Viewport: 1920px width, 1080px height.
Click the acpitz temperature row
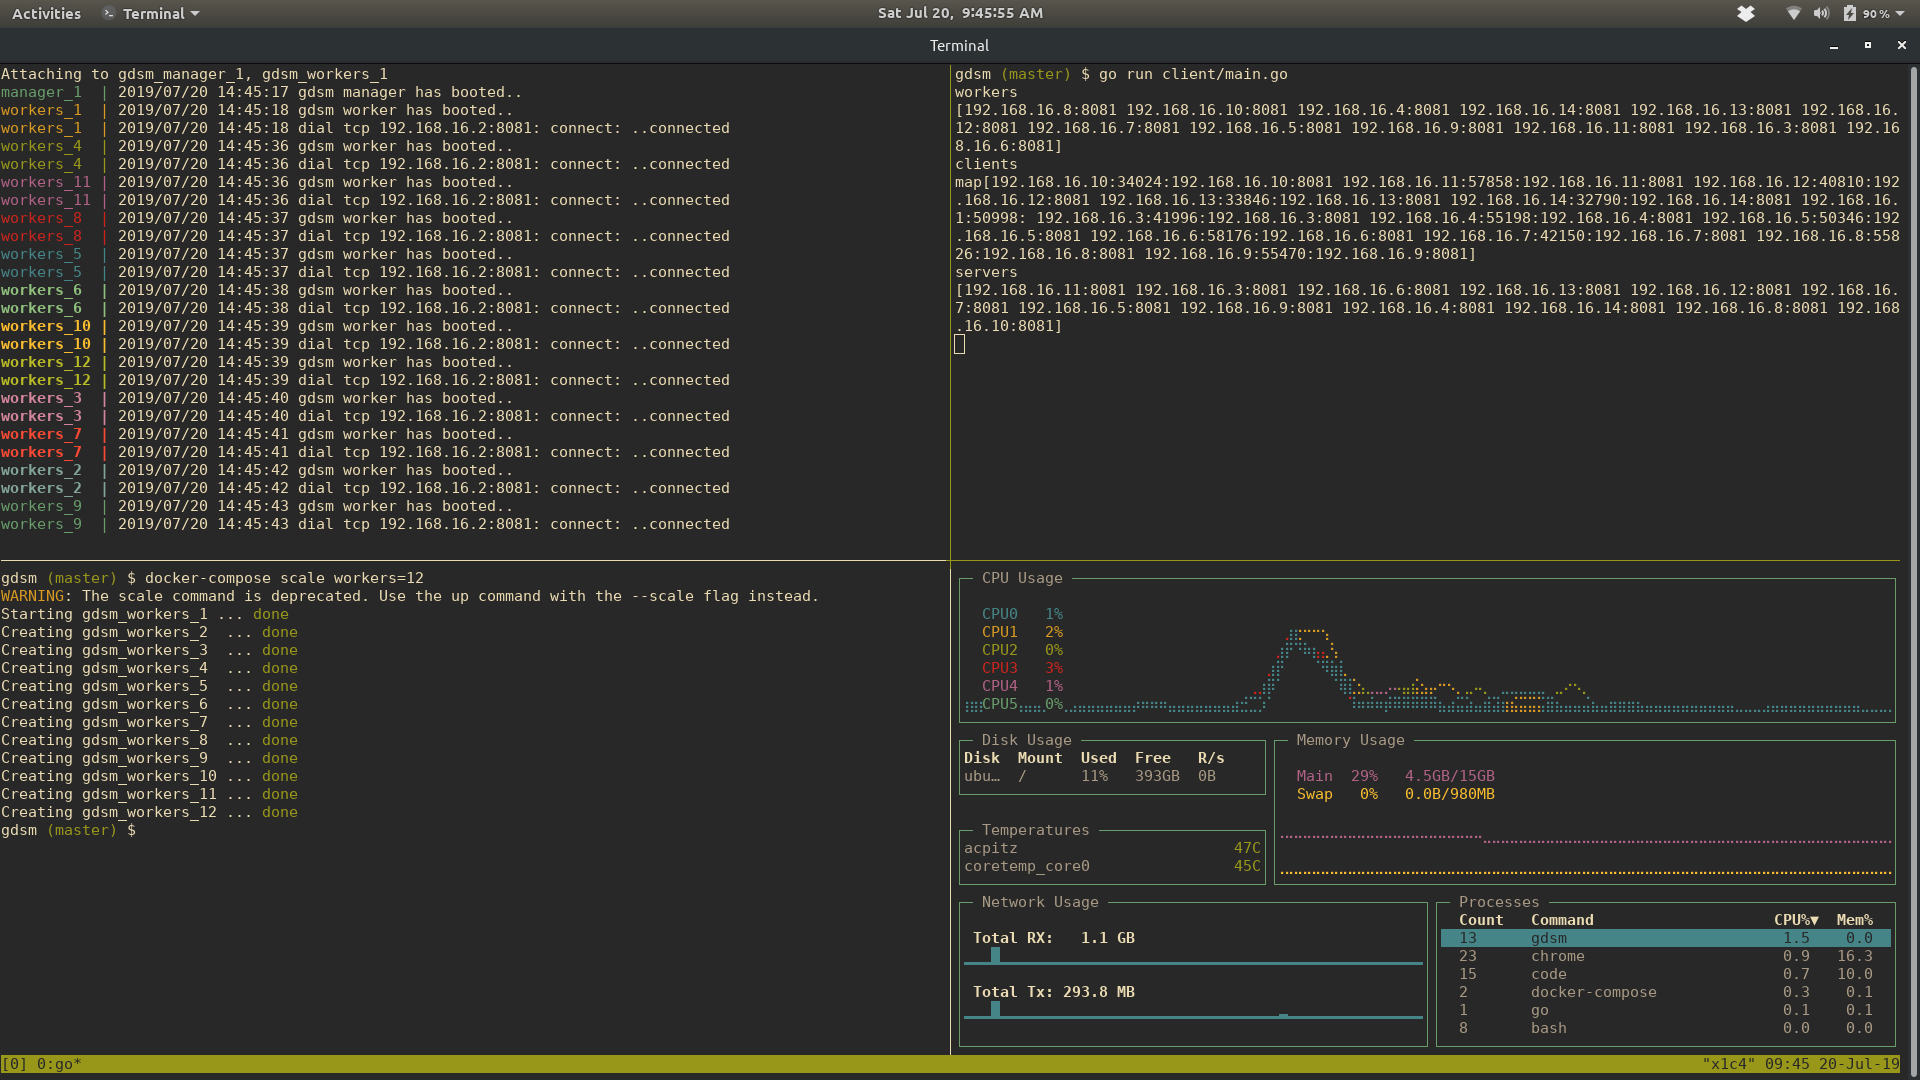point(1112,848)
